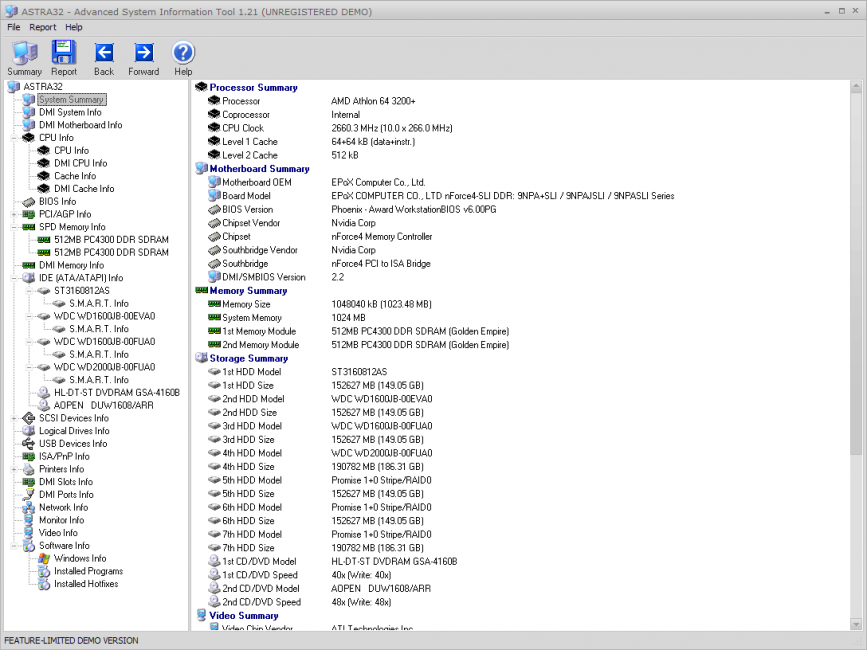The height and width of the screenshot is (650, 867).
Task: Click the Storage Summary heading
Action: pyautogui.click(x=249, y=358)
